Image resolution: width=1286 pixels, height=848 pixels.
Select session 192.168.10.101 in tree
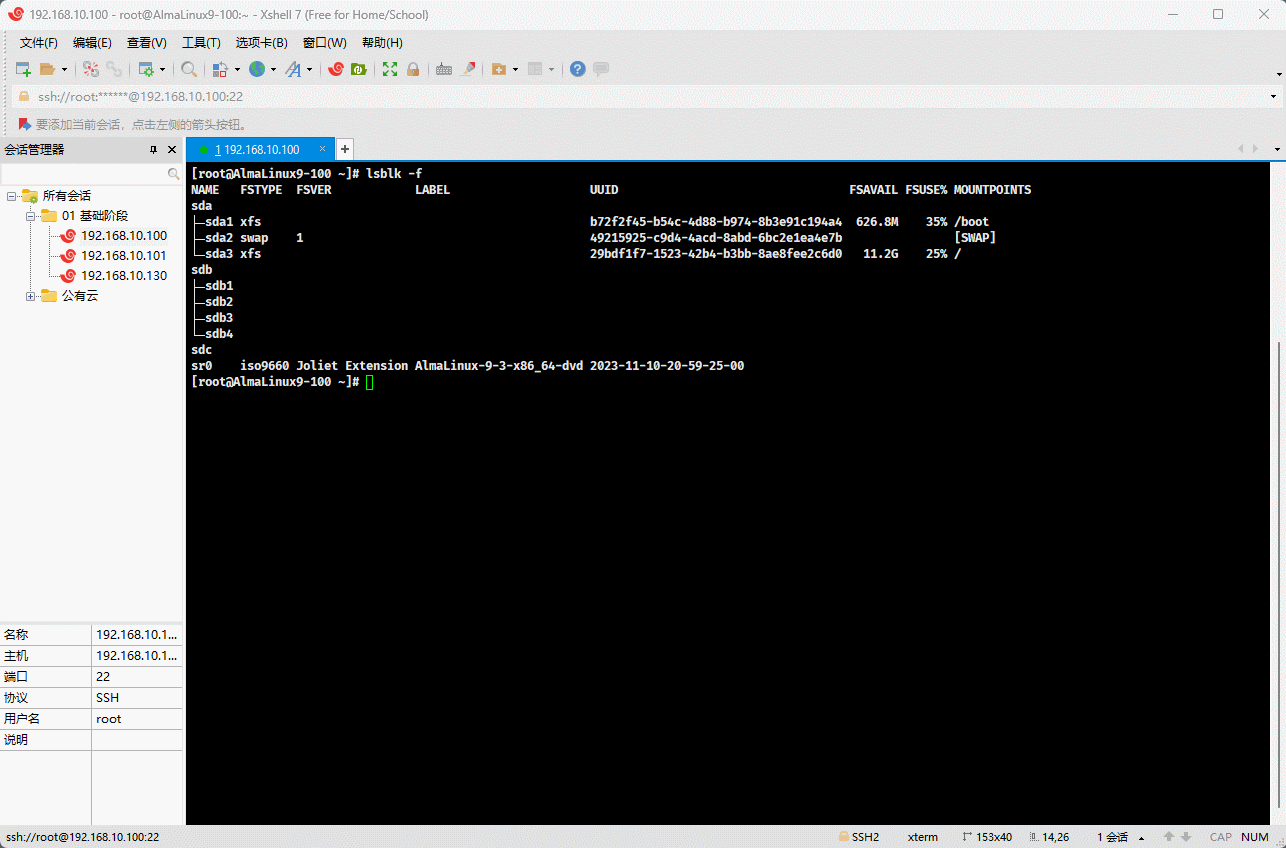coord(123,256)
